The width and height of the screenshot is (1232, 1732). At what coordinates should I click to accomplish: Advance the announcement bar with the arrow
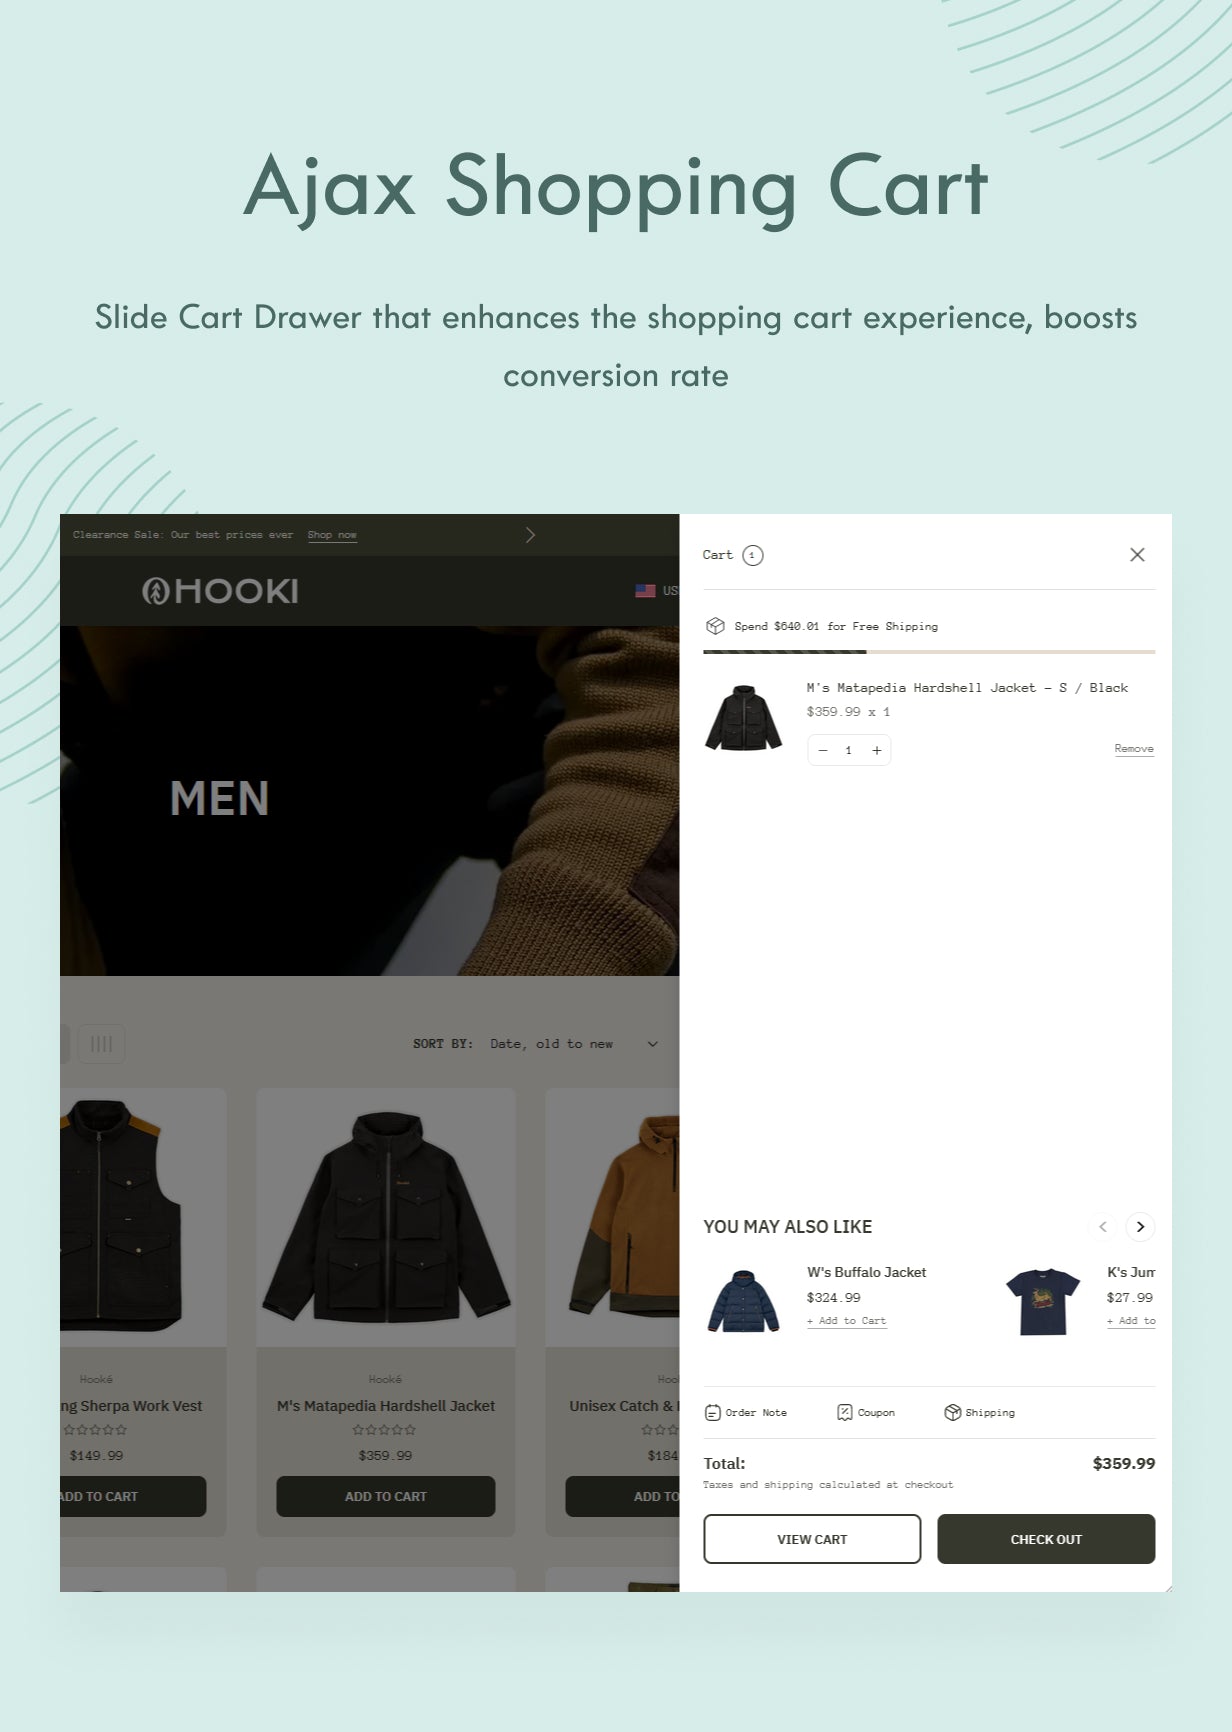[x=530, y=535]
